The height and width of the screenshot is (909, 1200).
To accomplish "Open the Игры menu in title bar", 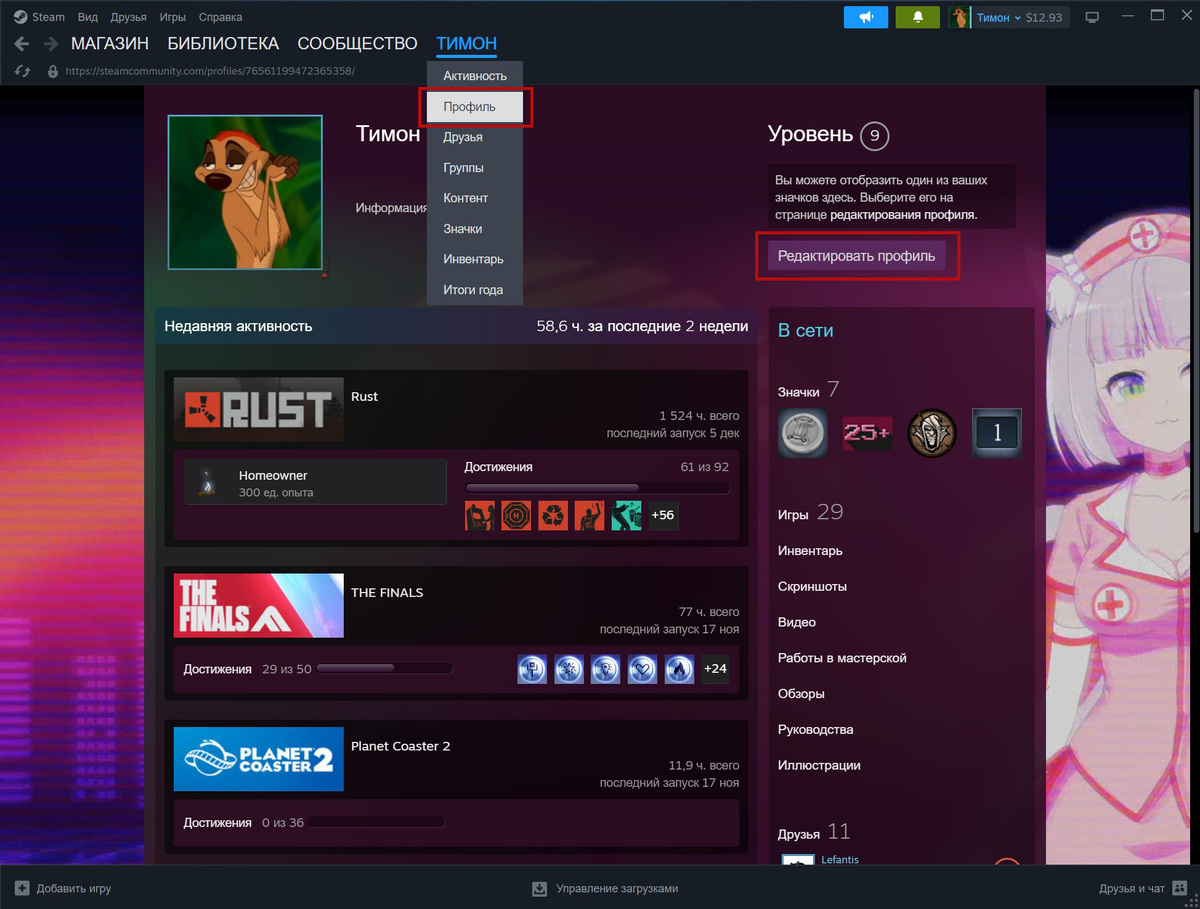I will (172, 17).
